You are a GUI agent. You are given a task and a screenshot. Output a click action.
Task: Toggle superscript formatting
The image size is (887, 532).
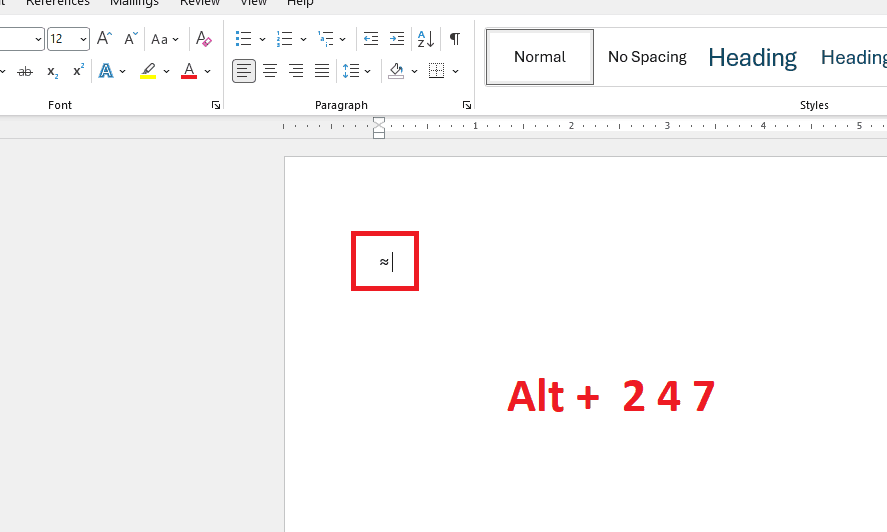coord(79,71)
